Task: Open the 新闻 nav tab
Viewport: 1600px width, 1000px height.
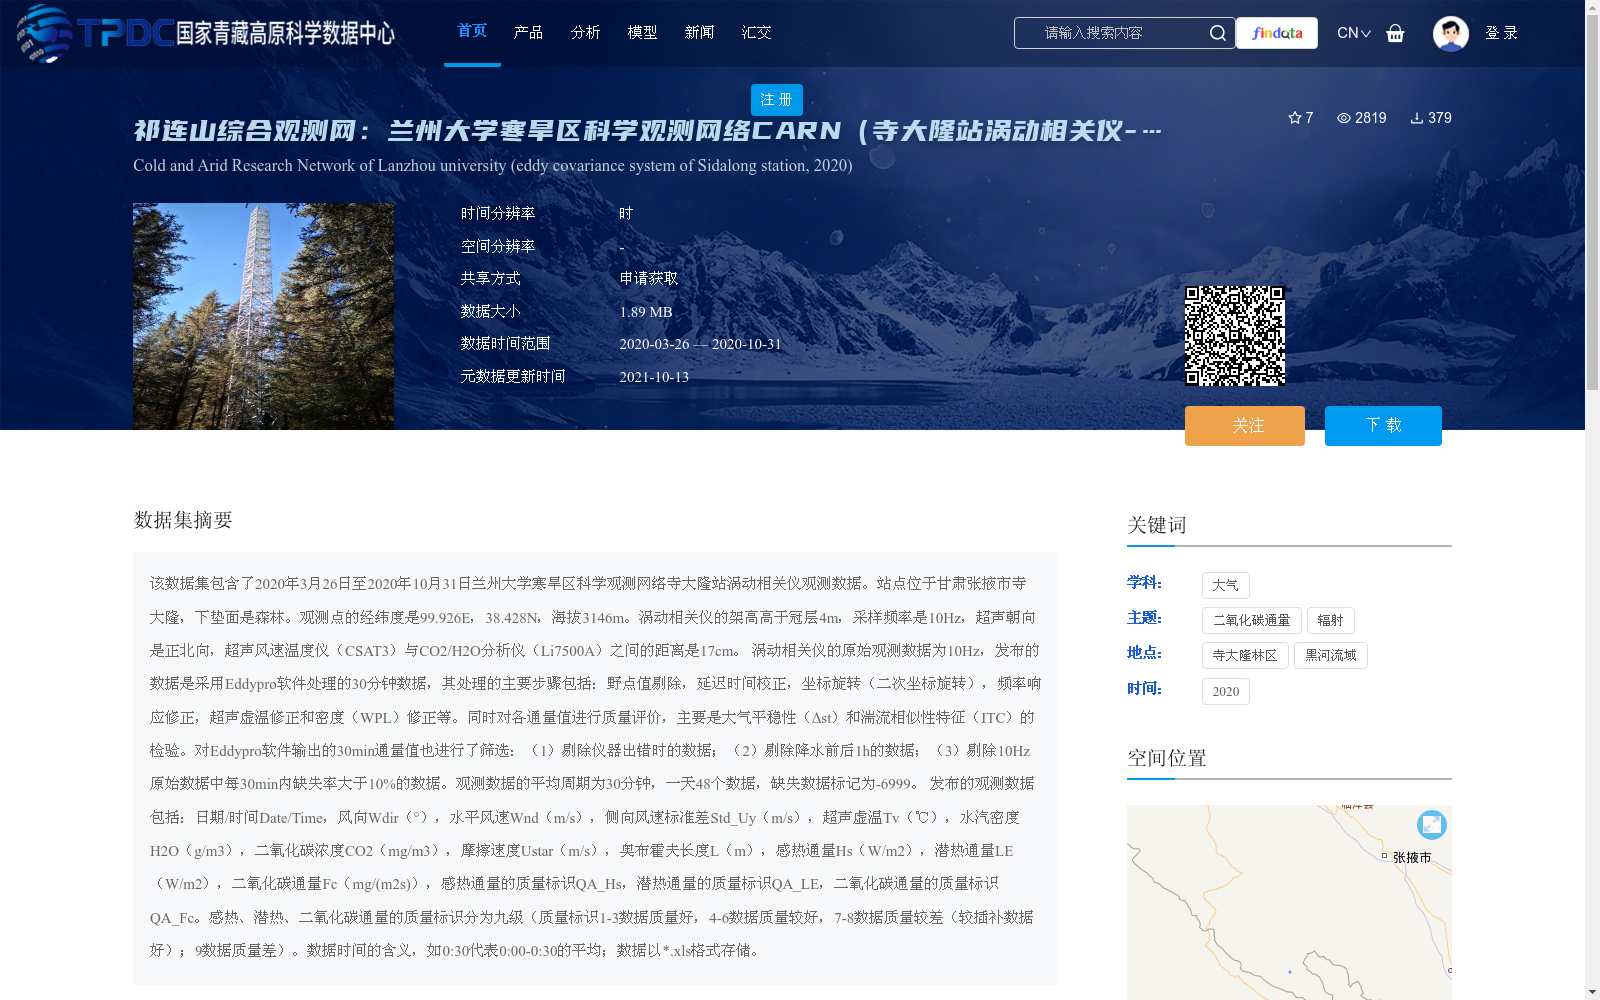Action: (699, 33)
